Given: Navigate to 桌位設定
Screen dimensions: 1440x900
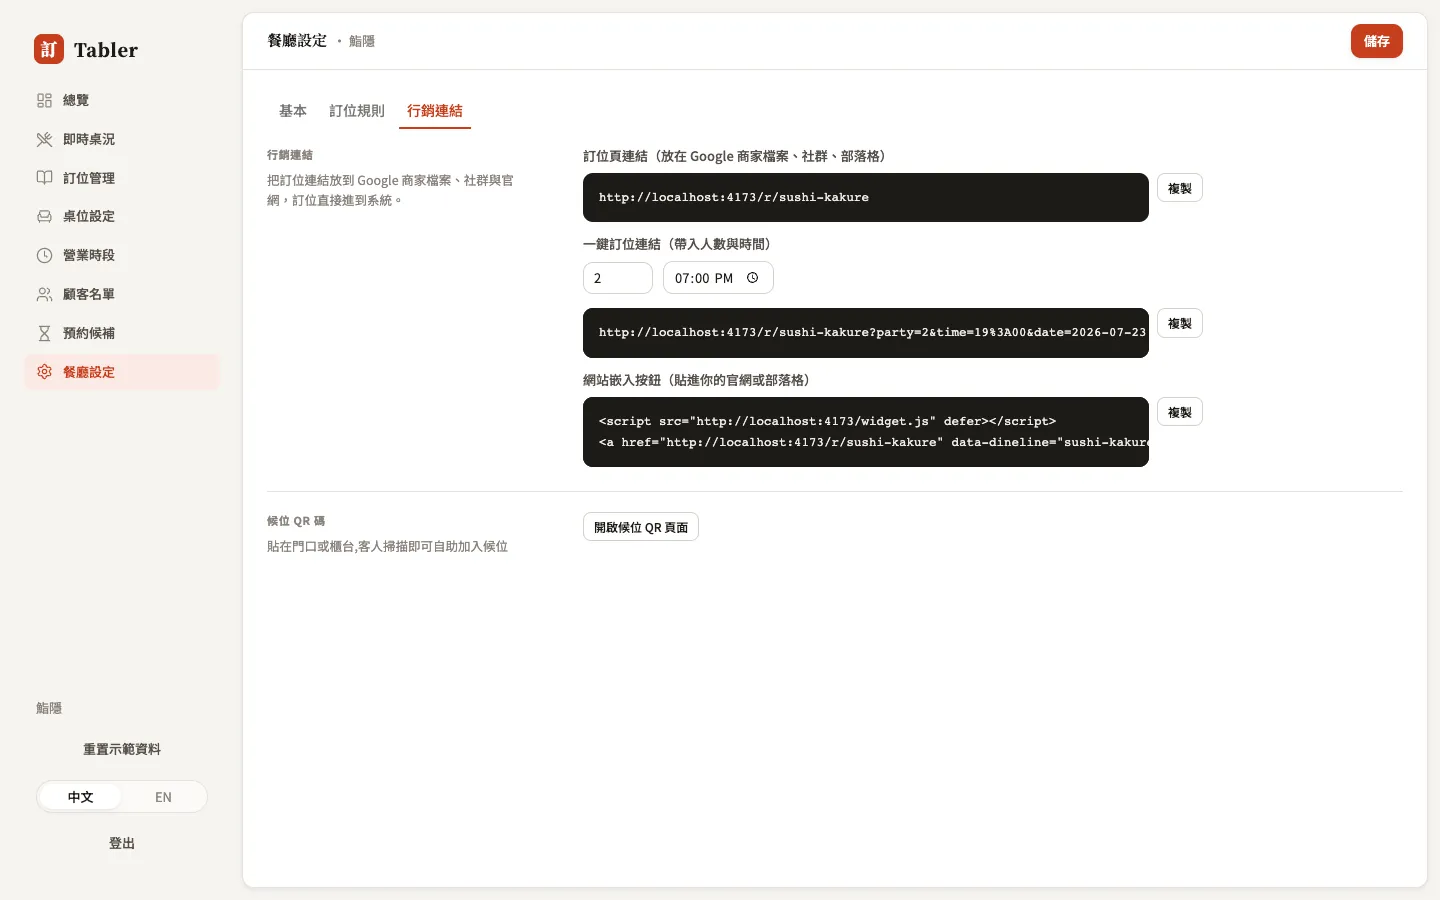Looking at the screenshot, I should click(x=122, y=216).
